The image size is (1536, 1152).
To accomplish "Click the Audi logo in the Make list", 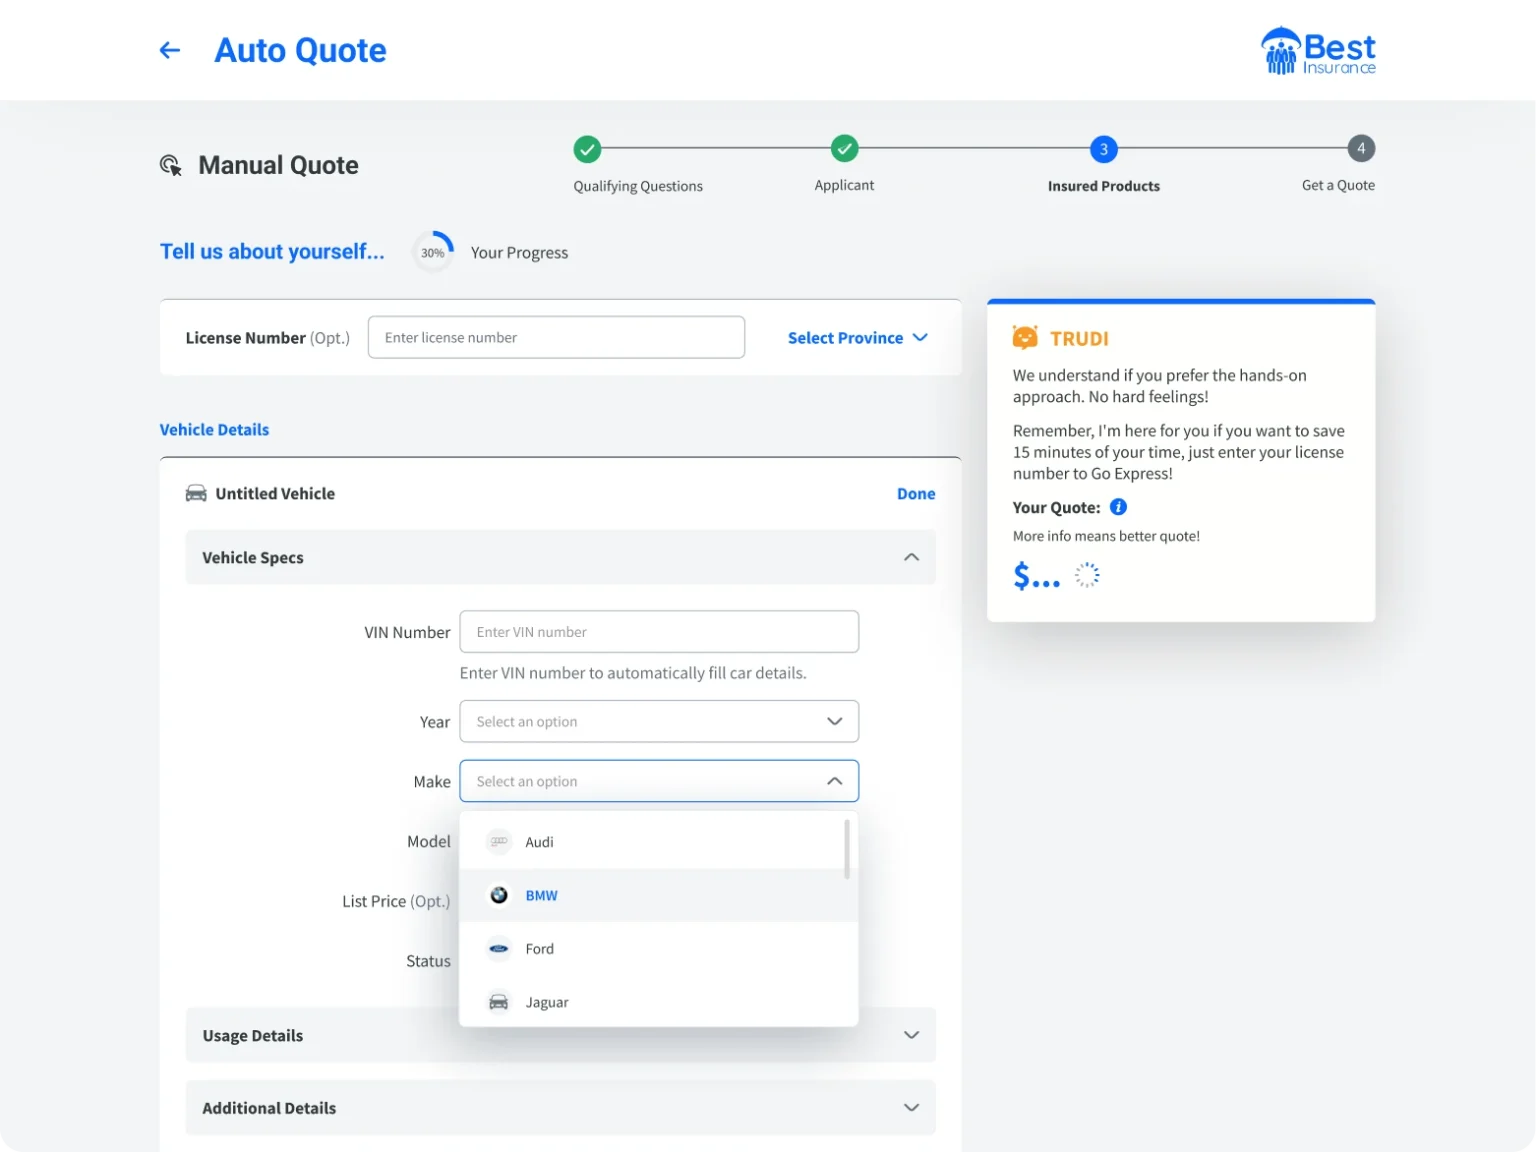I will (x=499, y=842).
